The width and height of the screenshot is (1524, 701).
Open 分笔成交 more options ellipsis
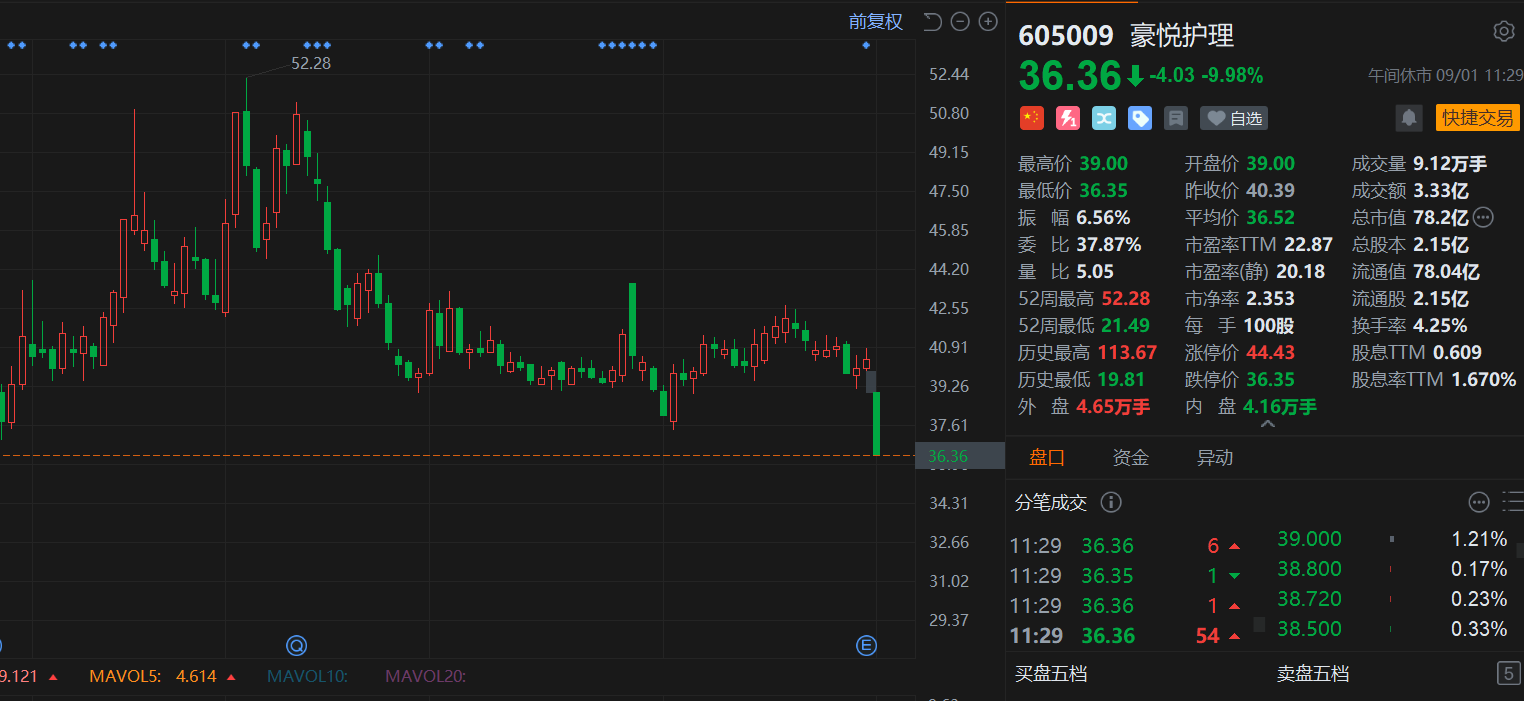(x=1479, y=502)
